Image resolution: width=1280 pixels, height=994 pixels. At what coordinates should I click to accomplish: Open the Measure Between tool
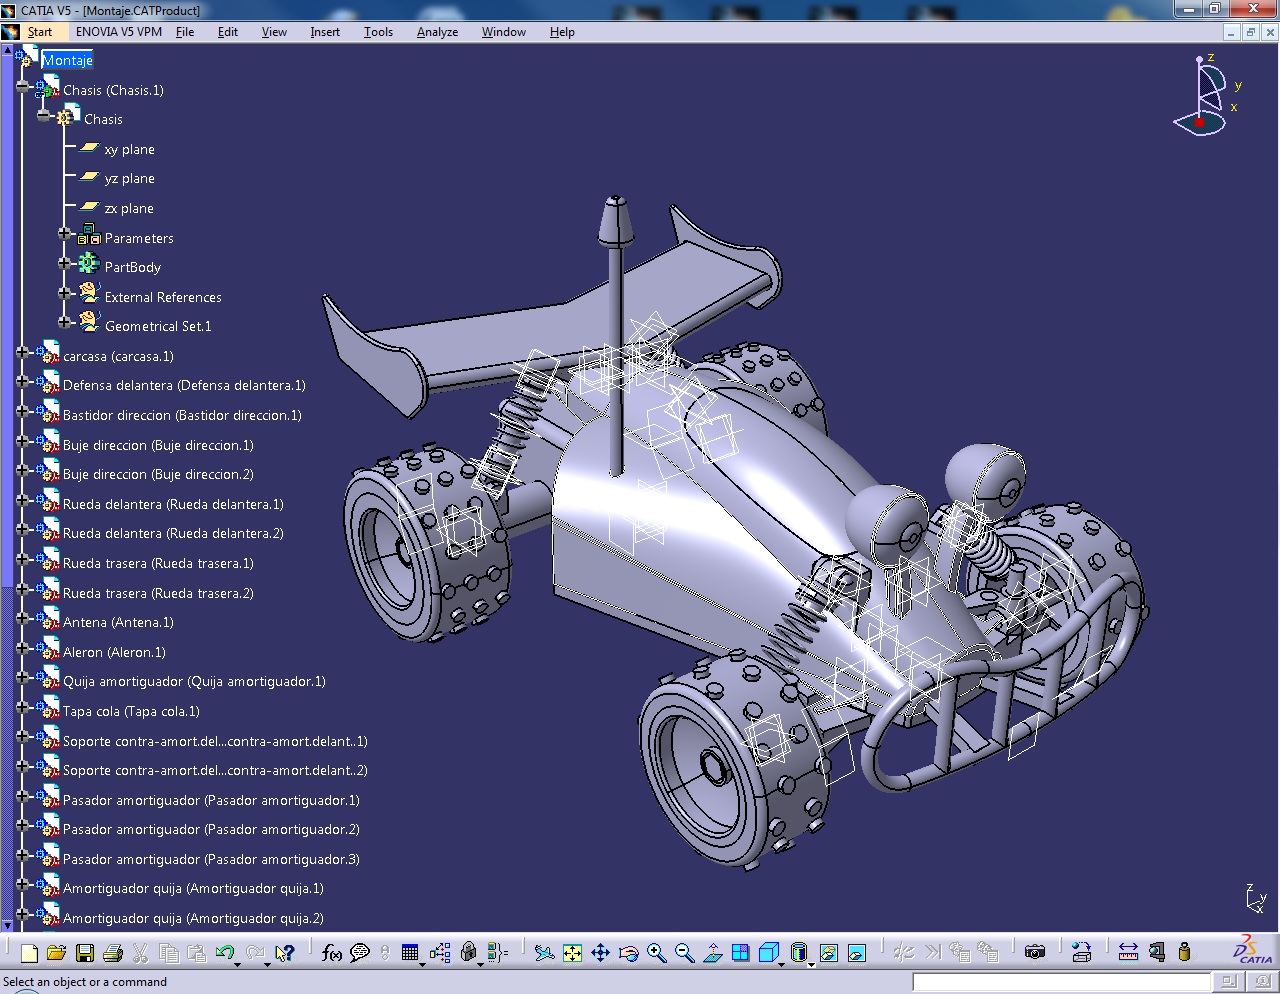click(x=1128, y=953)
